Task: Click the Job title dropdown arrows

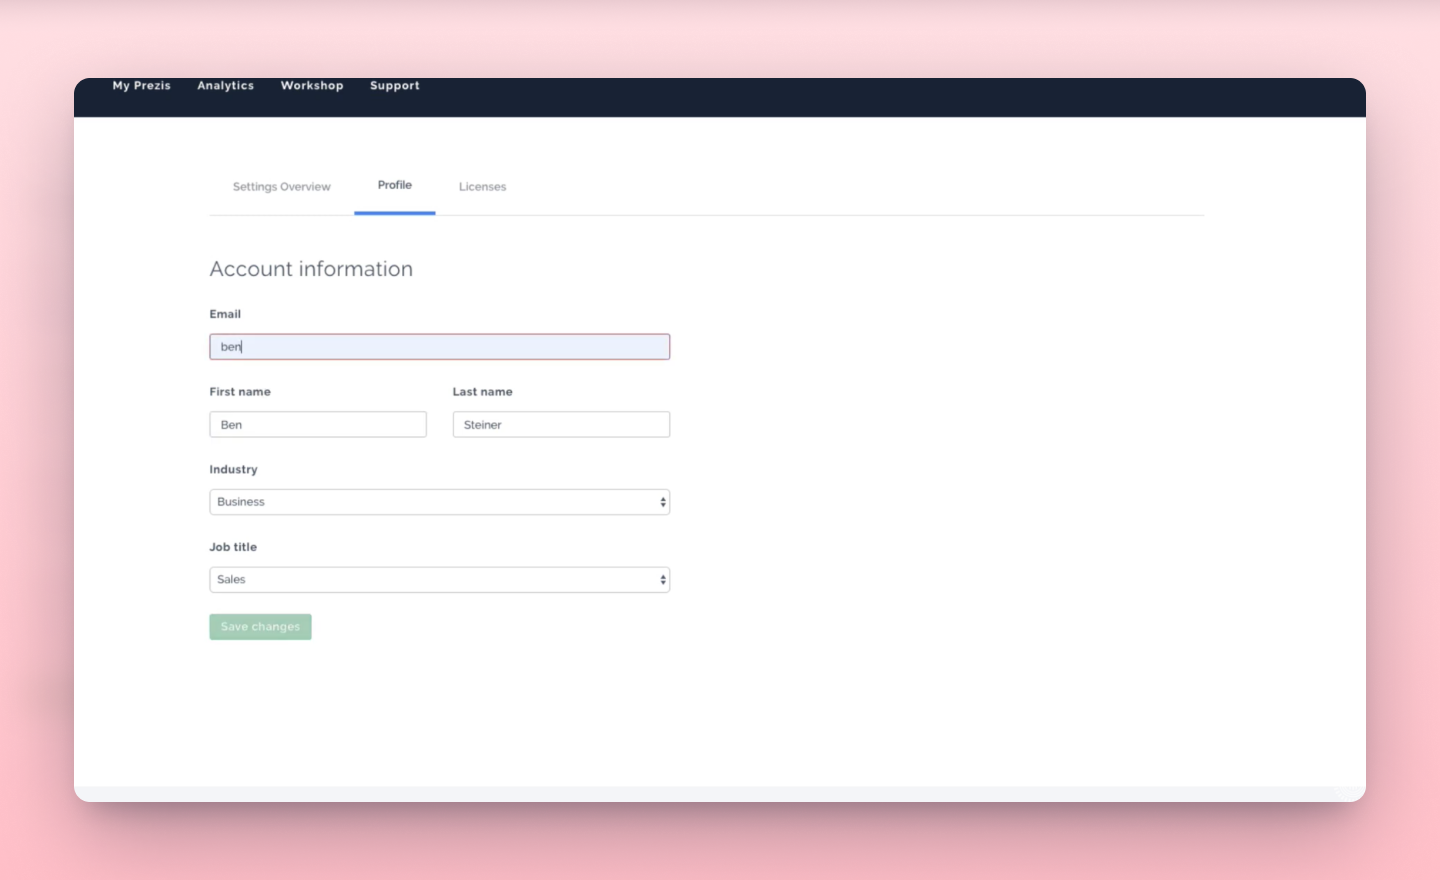Action: coord(663,579)
